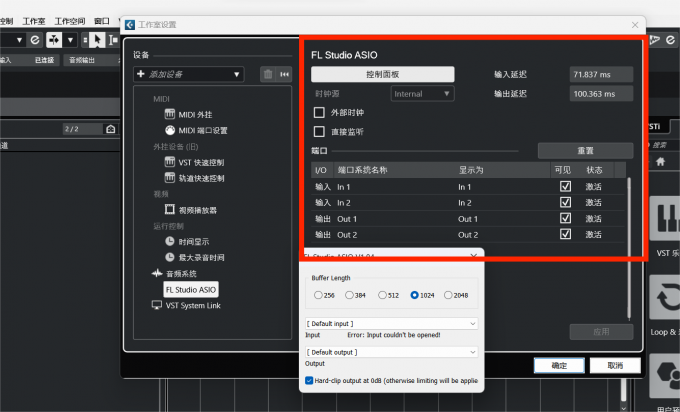Click the reset-to-start icon beside the trash
Image resolution: width=680 pixels, height=412 pixels.
coord(284,74)
